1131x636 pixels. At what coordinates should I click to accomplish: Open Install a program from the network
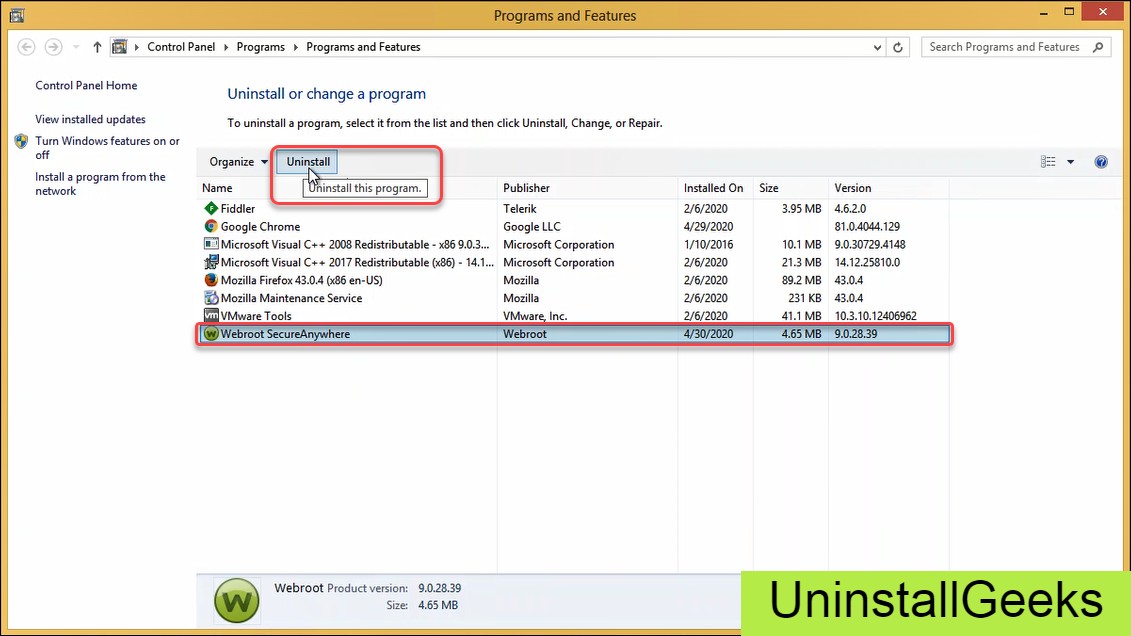pyautogui.click(x=100, y=184)
